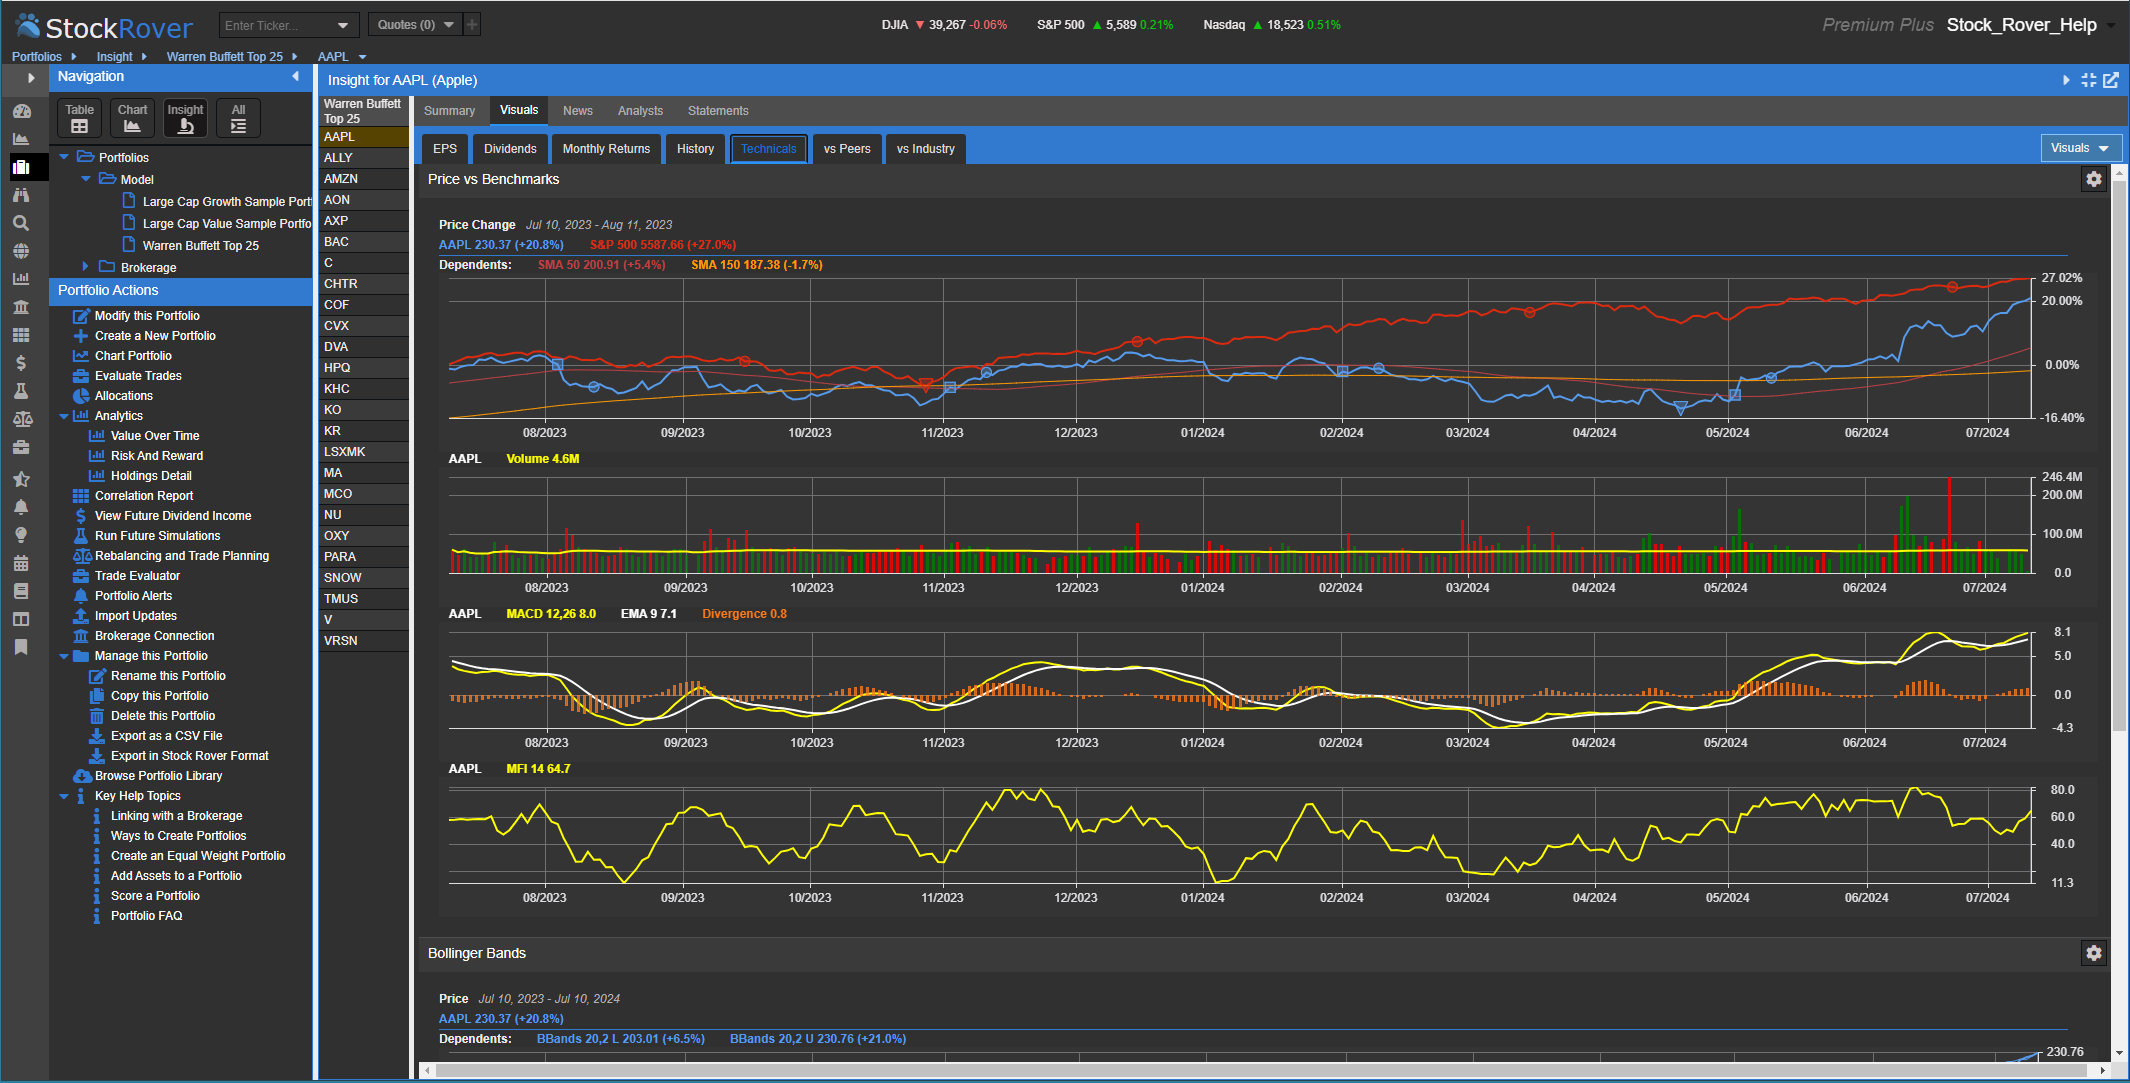The image size is (2130, 1083).
Task: Open the Enter Ticker dropdown arrow
Action: 344,25
